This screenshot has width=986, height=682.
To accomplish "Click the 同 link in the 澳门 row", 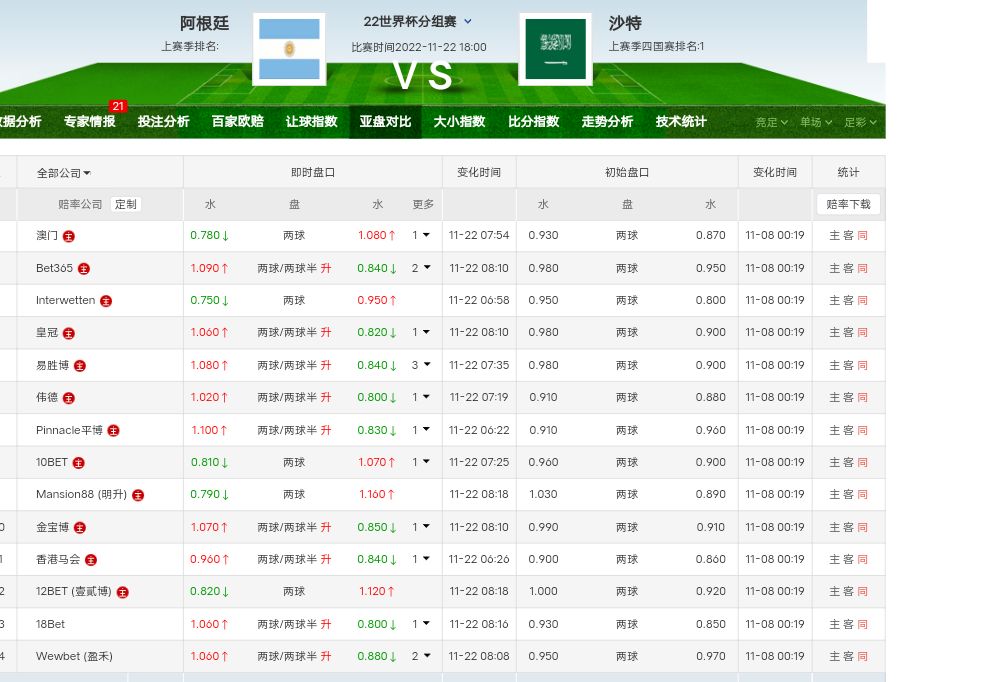I will [862, 236].
